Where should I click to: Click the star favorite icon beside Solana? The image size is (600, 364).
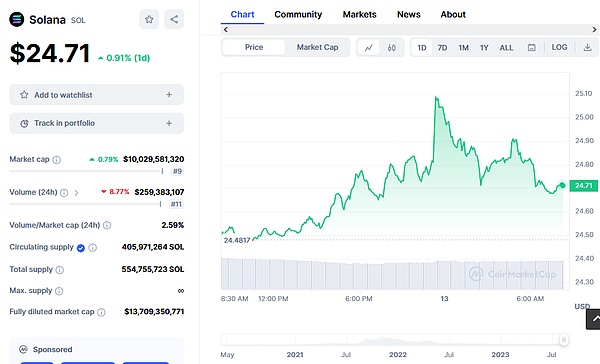point(149,19)
